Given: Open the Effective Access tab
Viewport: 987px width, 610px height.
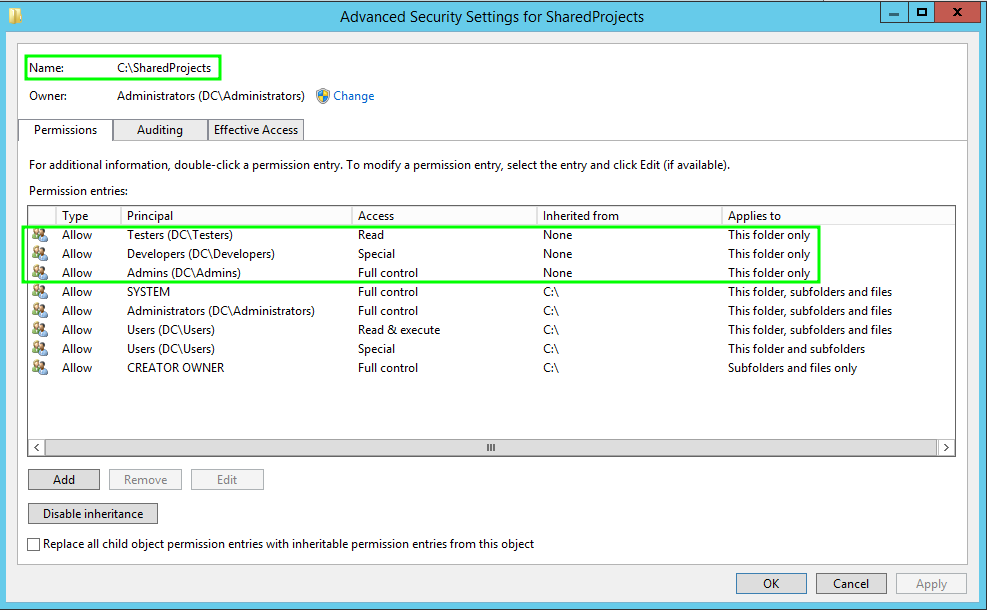Looking at the screenshot, I should (256, 130).
